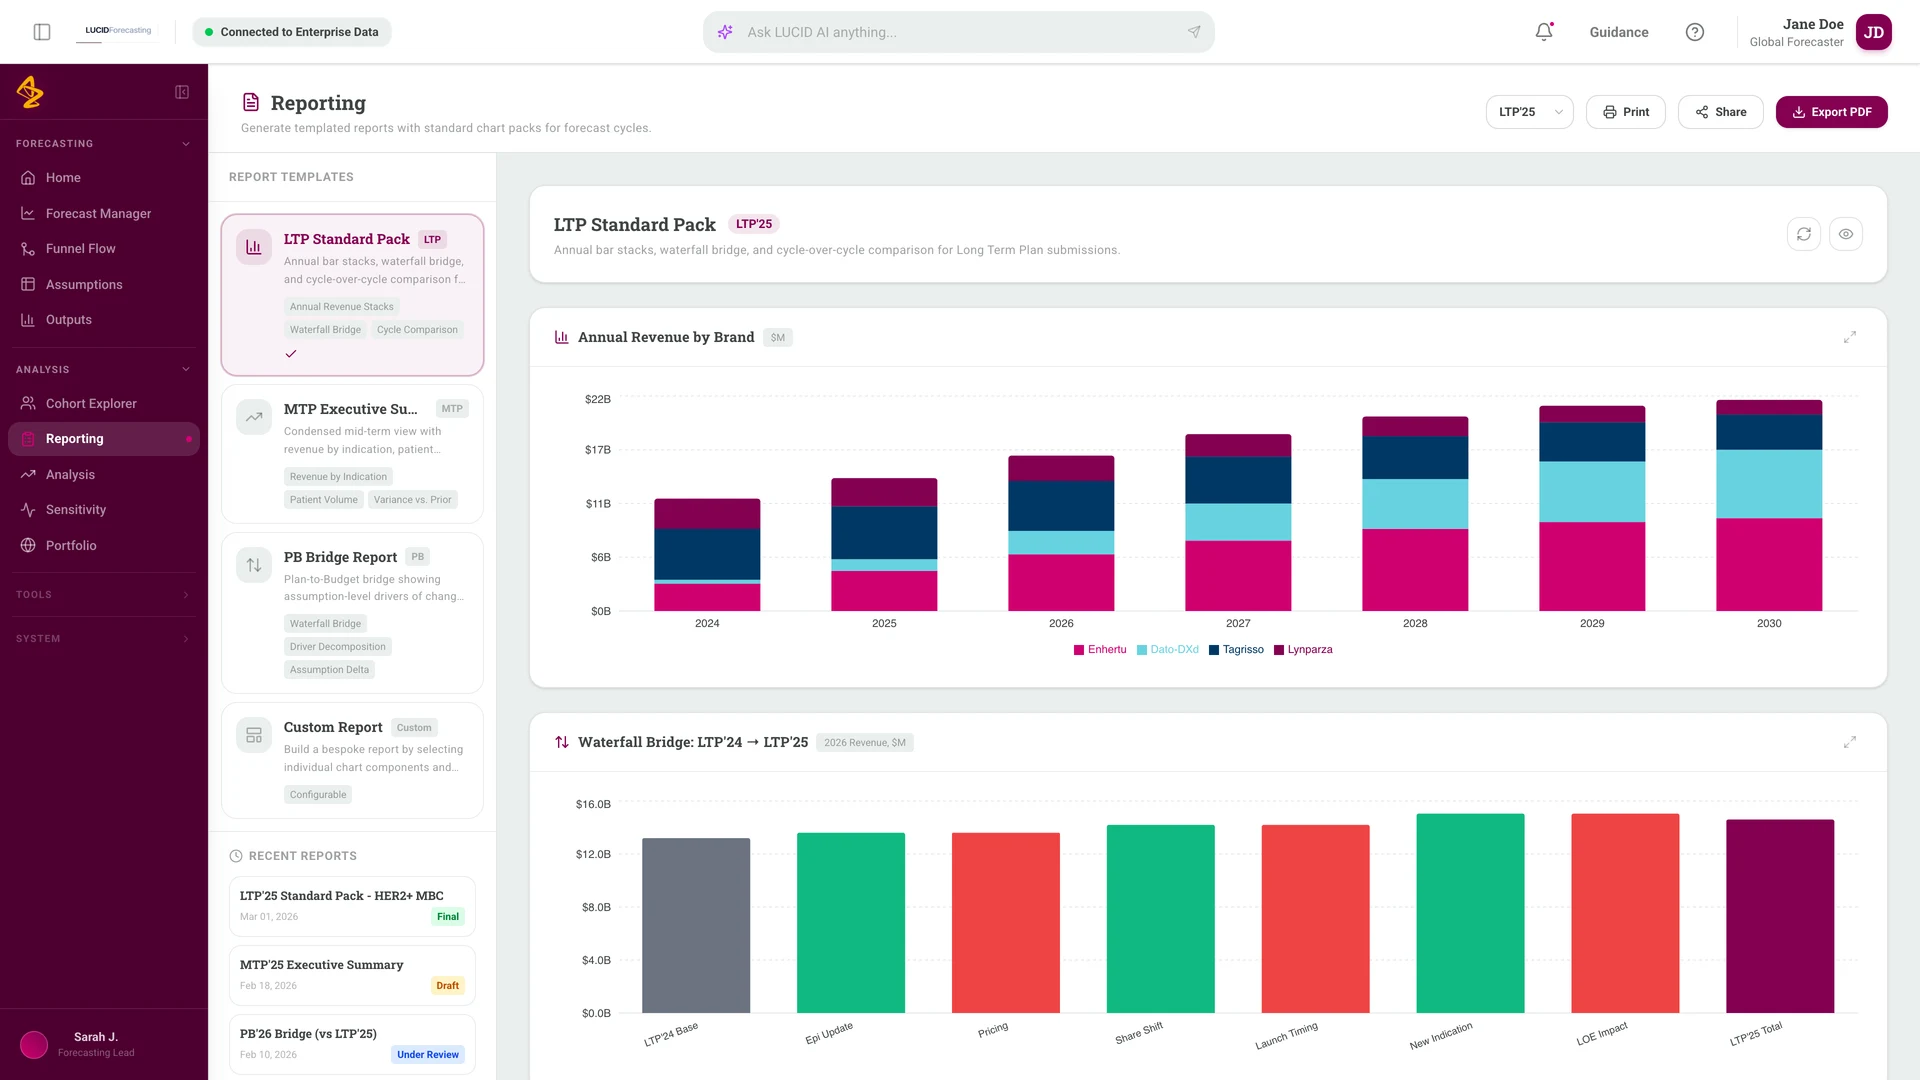Viewport: 1920px width, 1080px height.
Task: Open Outputs page
Action: pos(104,320)
